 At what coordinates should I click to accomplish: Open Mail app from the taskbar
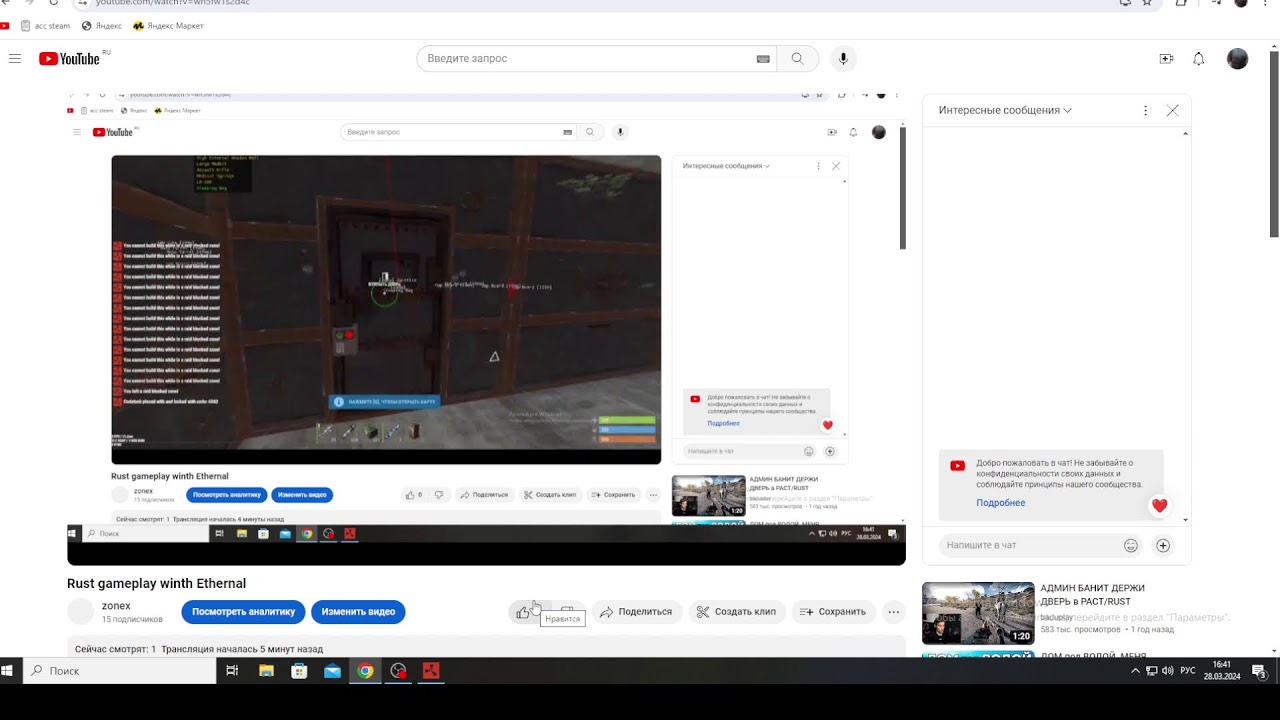coord(332,671)
